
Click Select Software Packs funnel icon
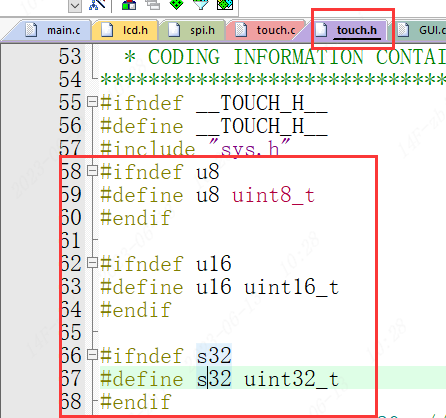pyautogui.click(x=201, y=5)
